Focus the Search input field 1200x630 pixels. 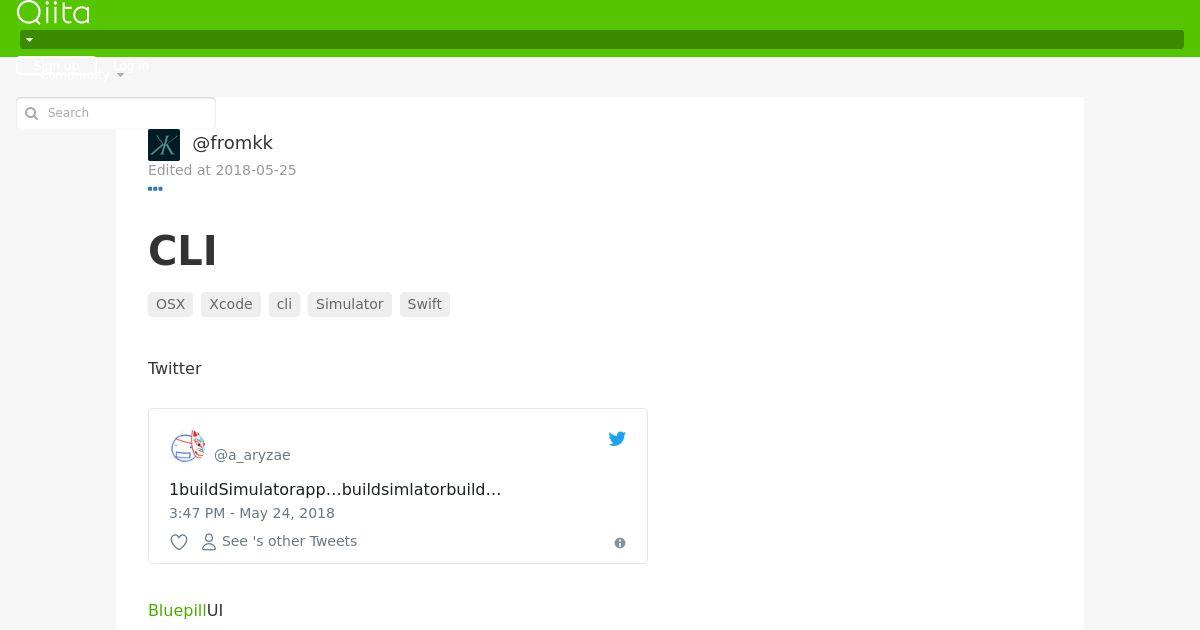coord(116,113)
